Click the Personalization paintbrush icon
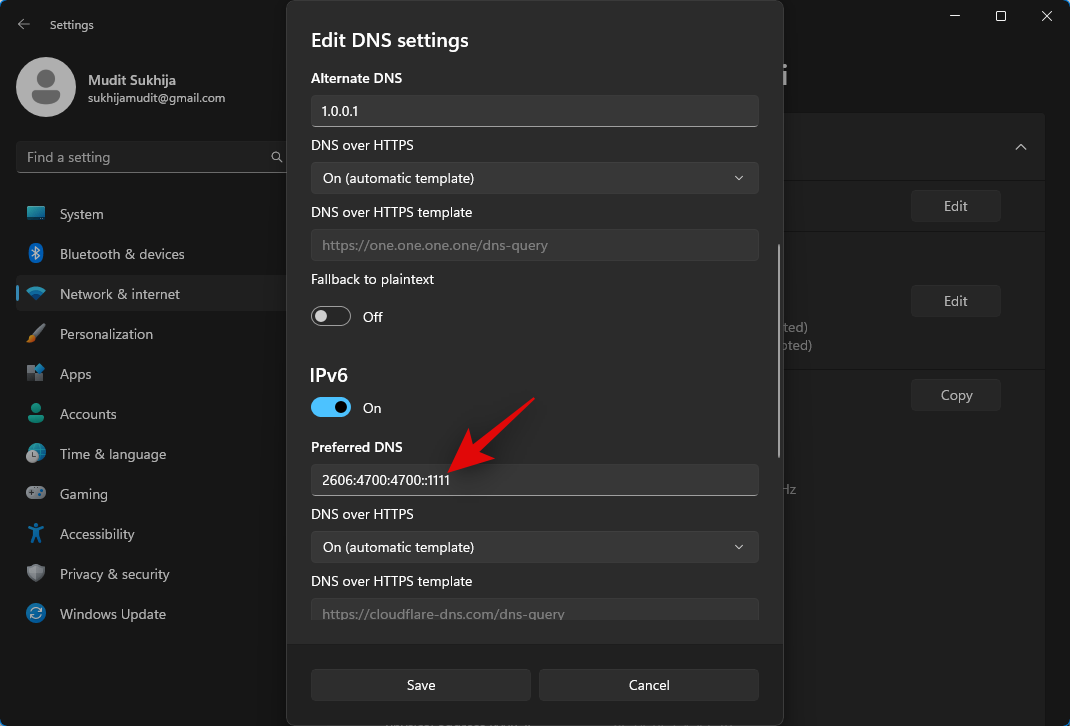 coord(36,334)
